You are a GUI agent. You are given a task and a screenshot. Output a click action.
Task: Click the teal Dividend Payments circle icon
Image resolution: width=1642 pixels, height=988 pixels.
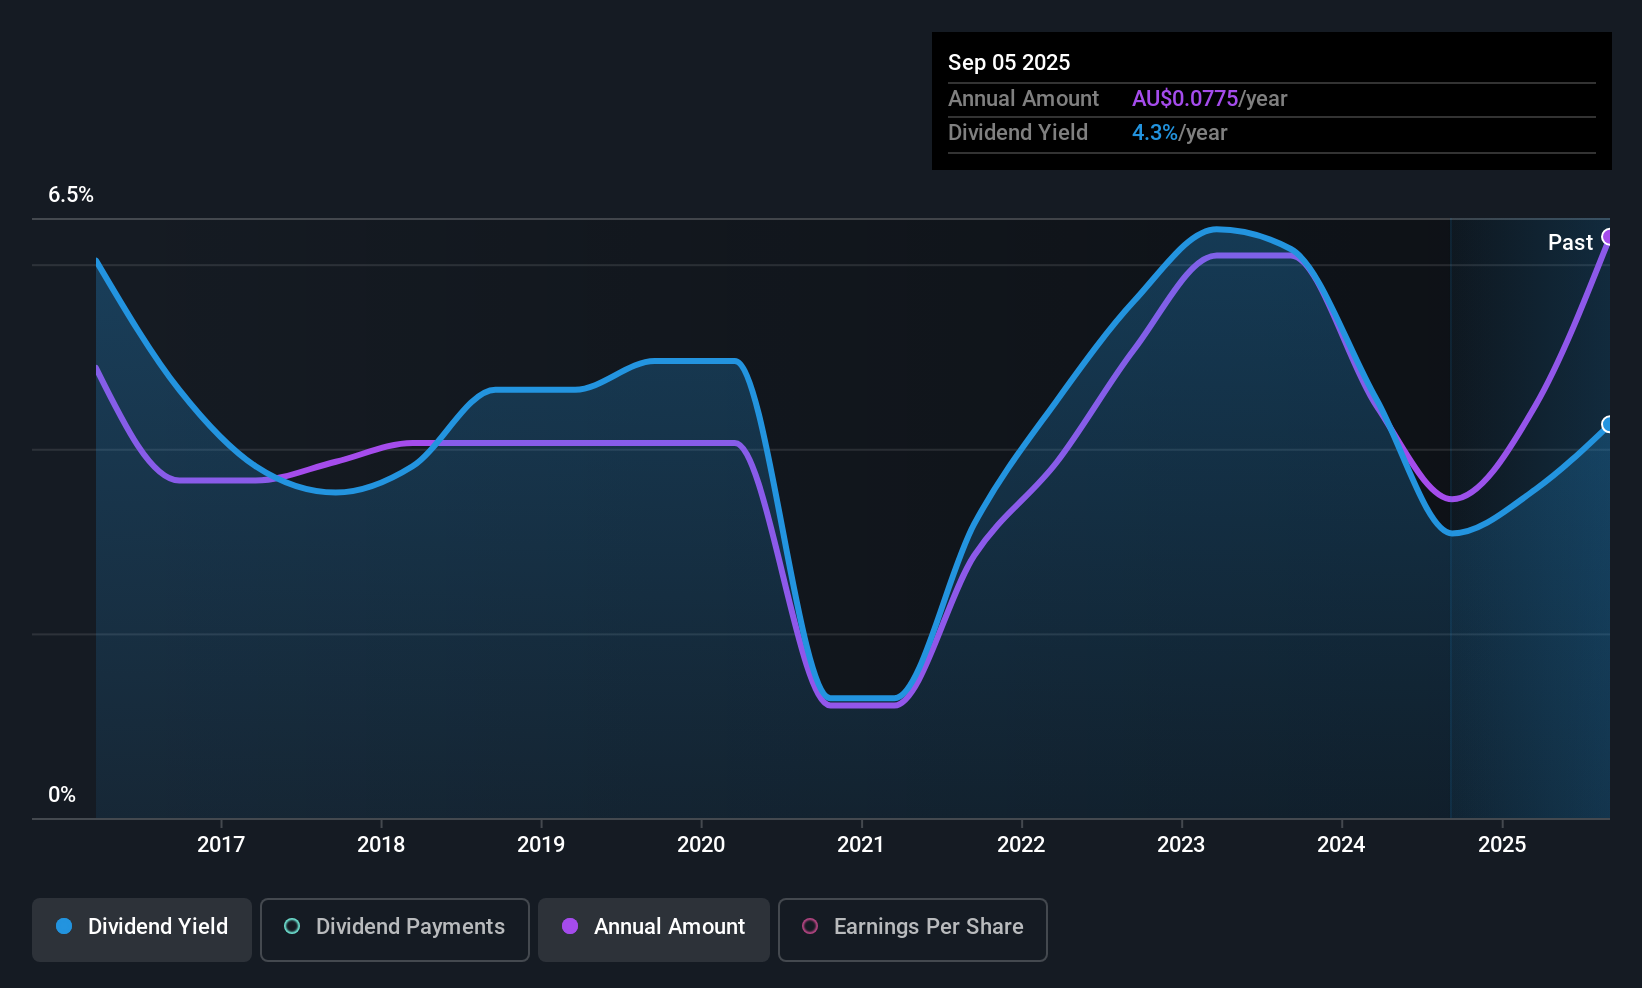click(292, 926)
